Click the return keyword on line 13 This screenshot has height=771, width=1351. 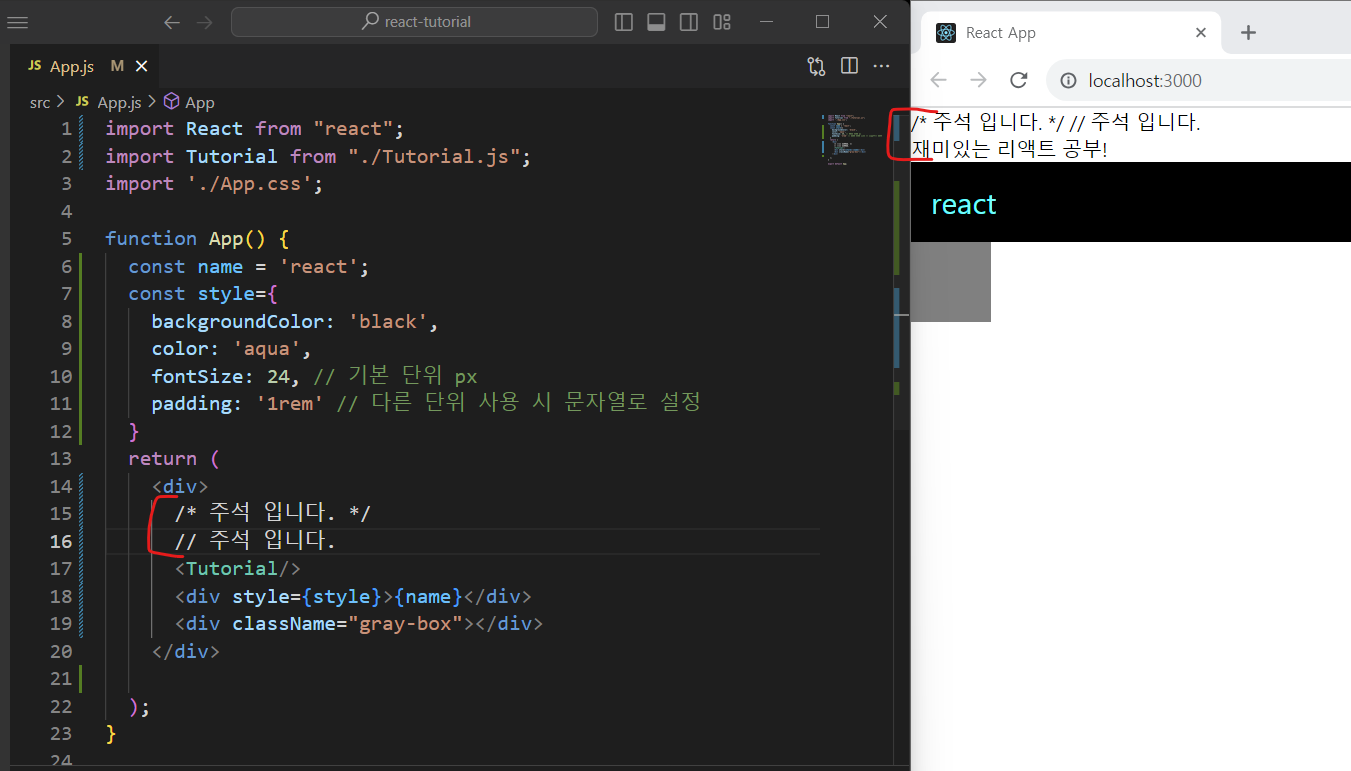(x=163, y=458)
